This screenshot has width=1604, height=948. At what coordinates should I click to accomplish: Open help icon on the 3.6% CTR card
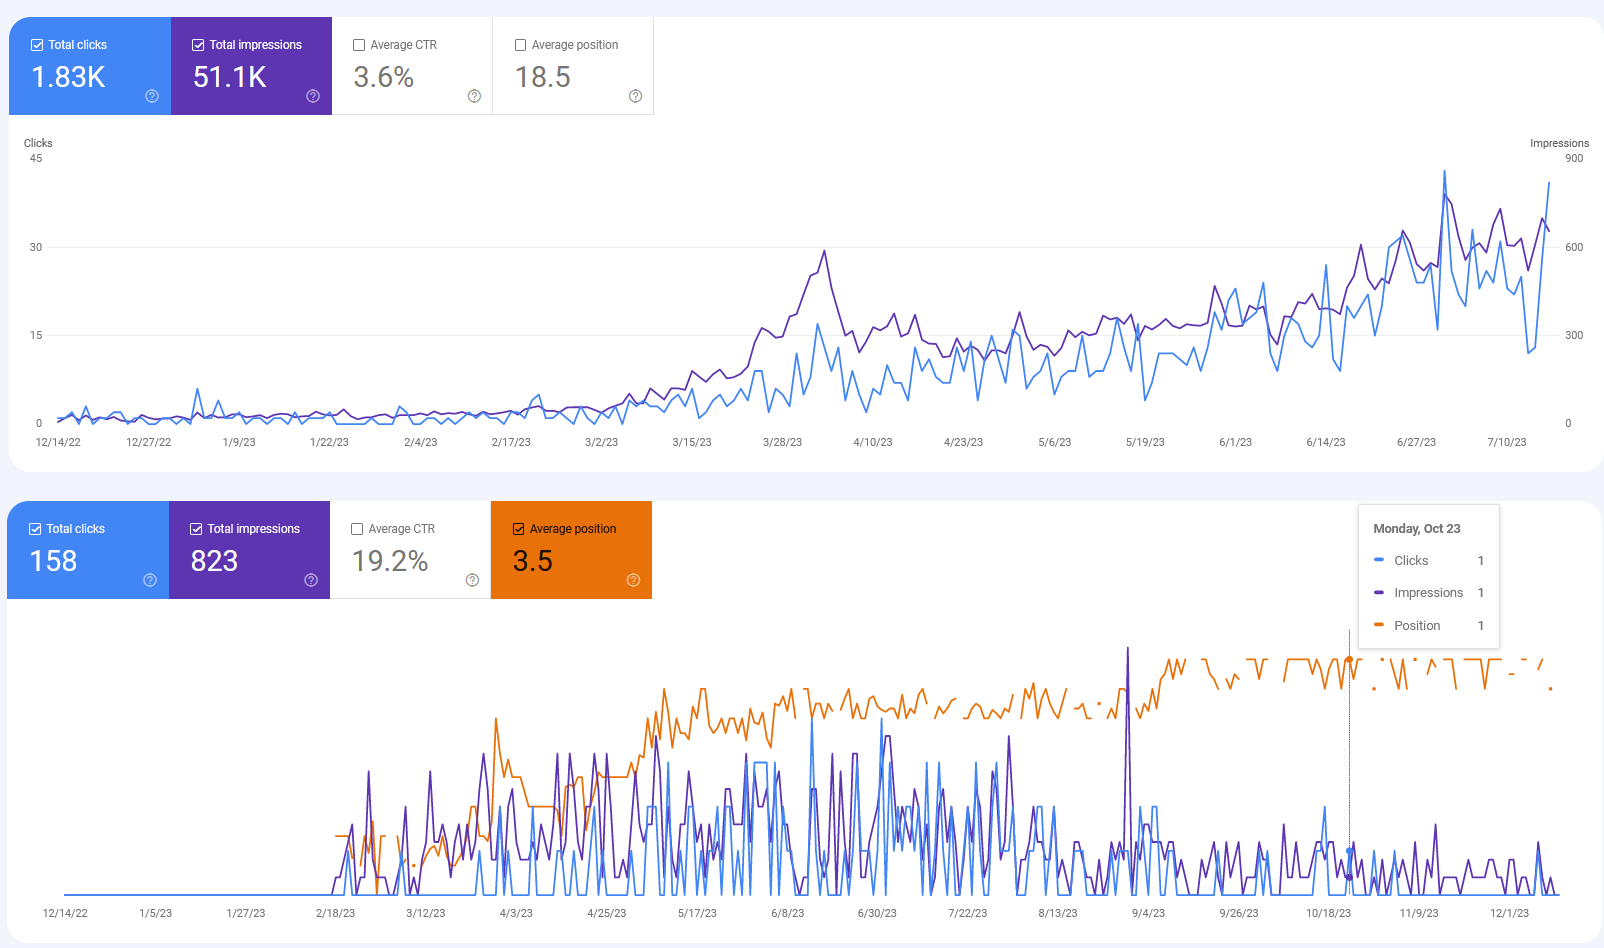(x=474, y=96)
